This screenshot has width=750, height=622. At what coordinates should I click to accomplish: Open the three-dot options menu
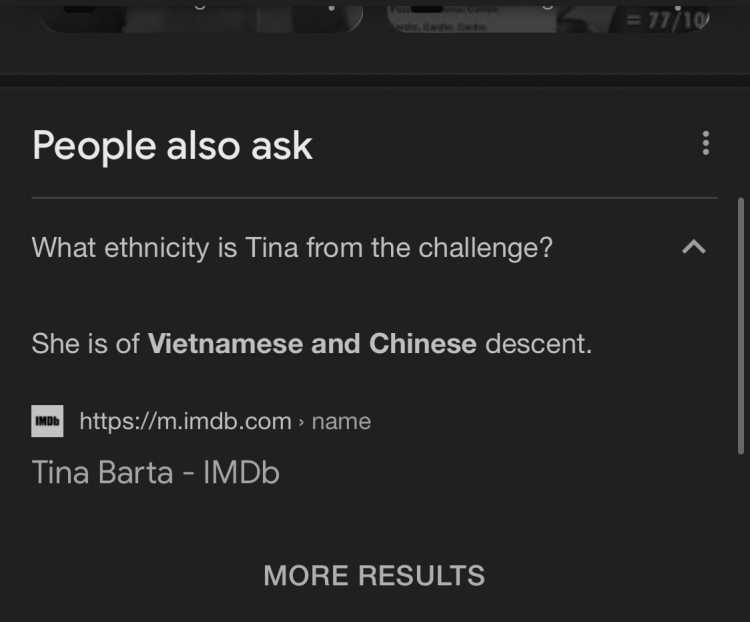[706, 143]
